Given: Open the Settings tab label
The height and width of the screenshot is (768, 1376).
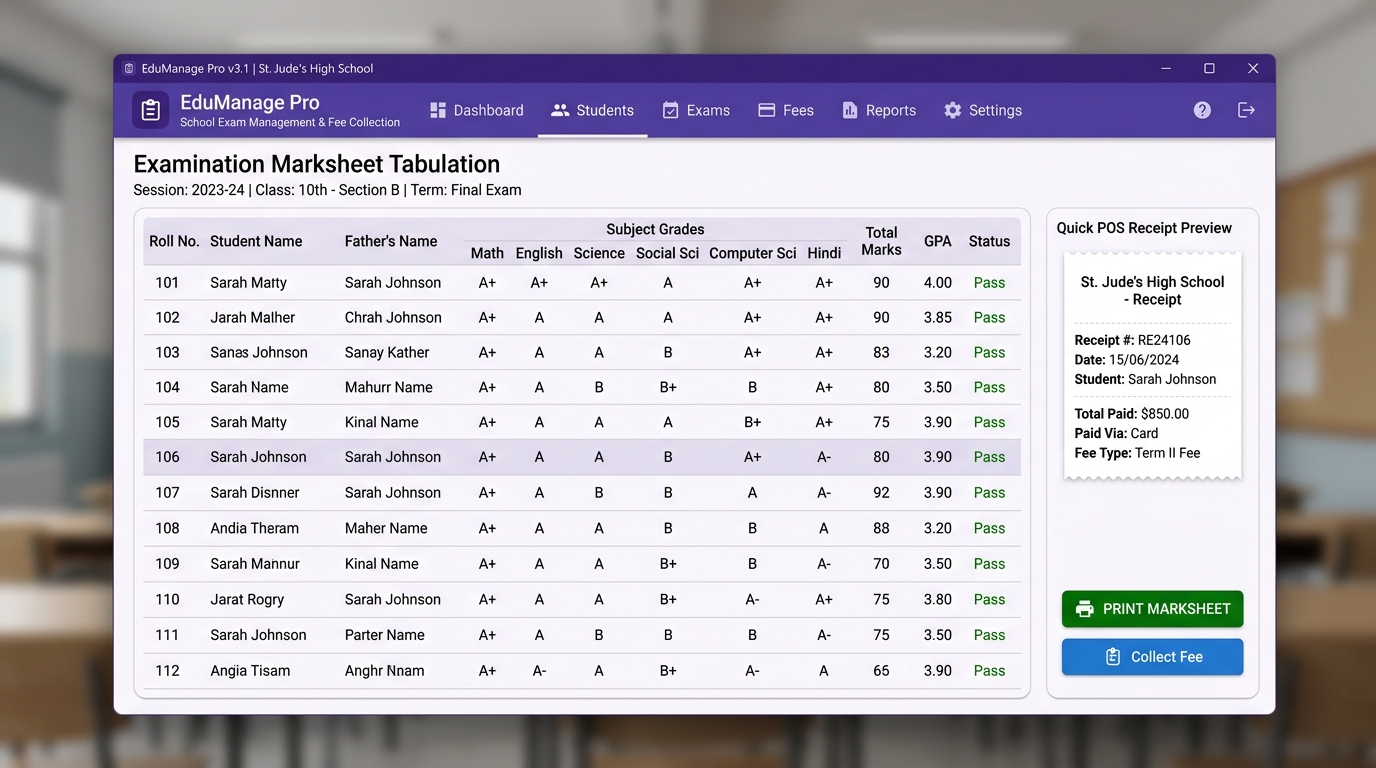Looking at the screenshot, I should click(x=995, y=110).
